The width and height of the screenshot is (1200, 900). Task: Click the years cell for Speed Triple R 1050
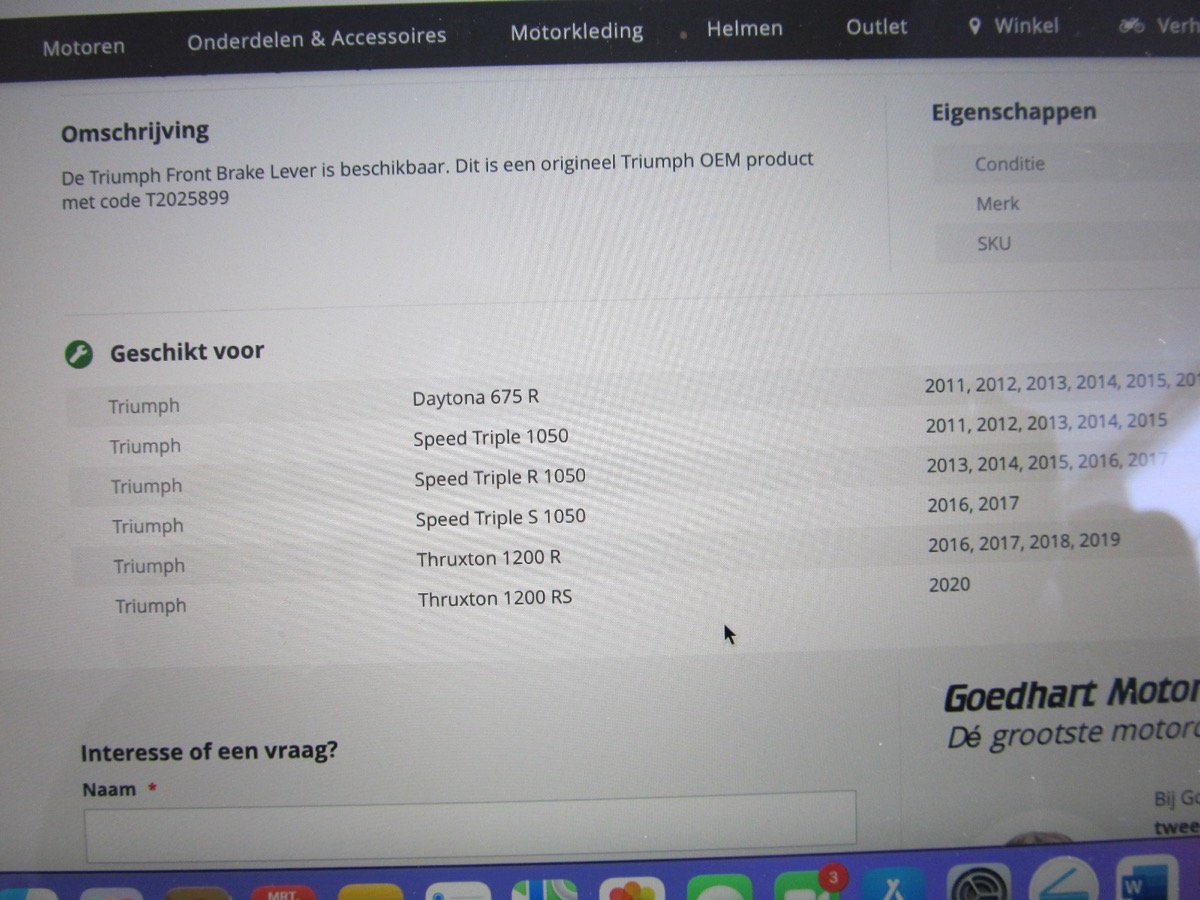(1047, 463)
